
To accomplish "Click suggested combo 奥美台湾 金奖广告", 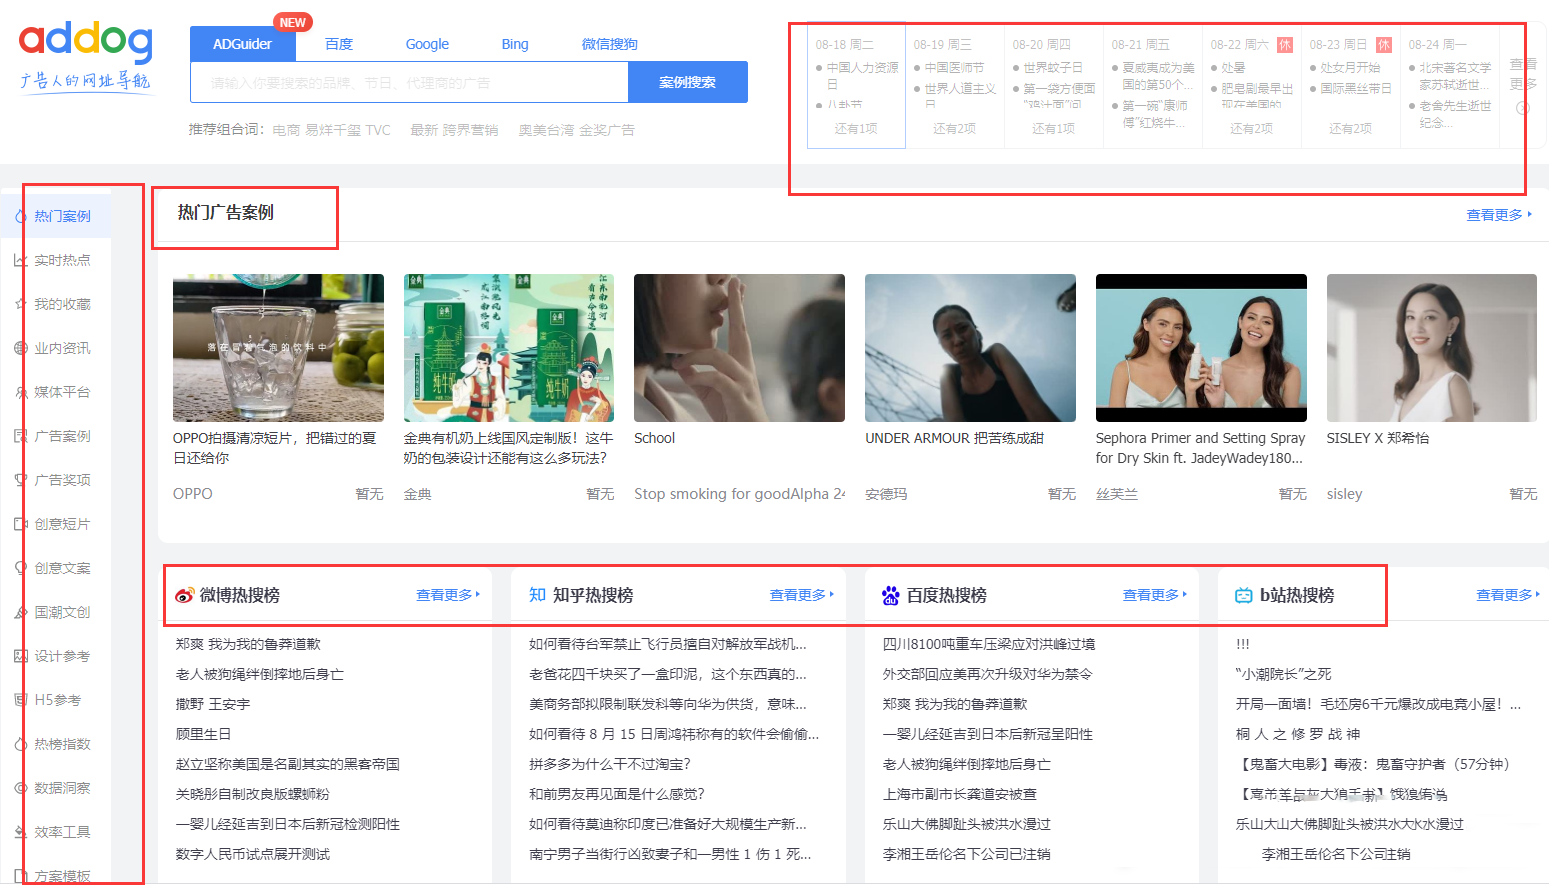I will point(576,130).
